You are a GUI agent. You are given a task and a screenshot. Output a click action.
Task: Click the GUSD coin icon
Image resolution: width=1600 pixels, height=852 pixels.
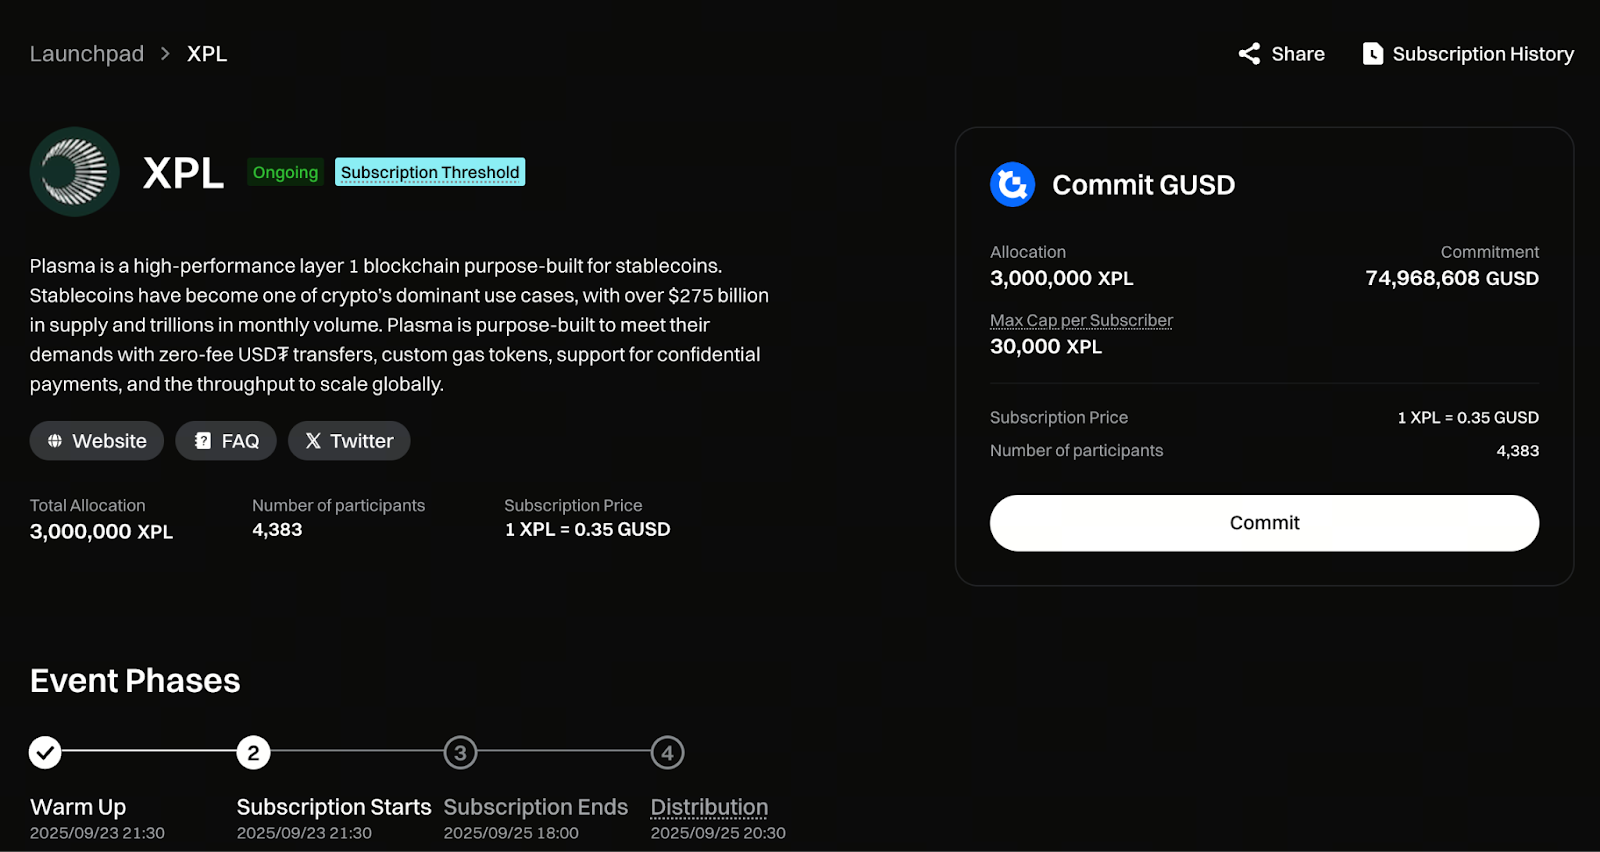1012,184
